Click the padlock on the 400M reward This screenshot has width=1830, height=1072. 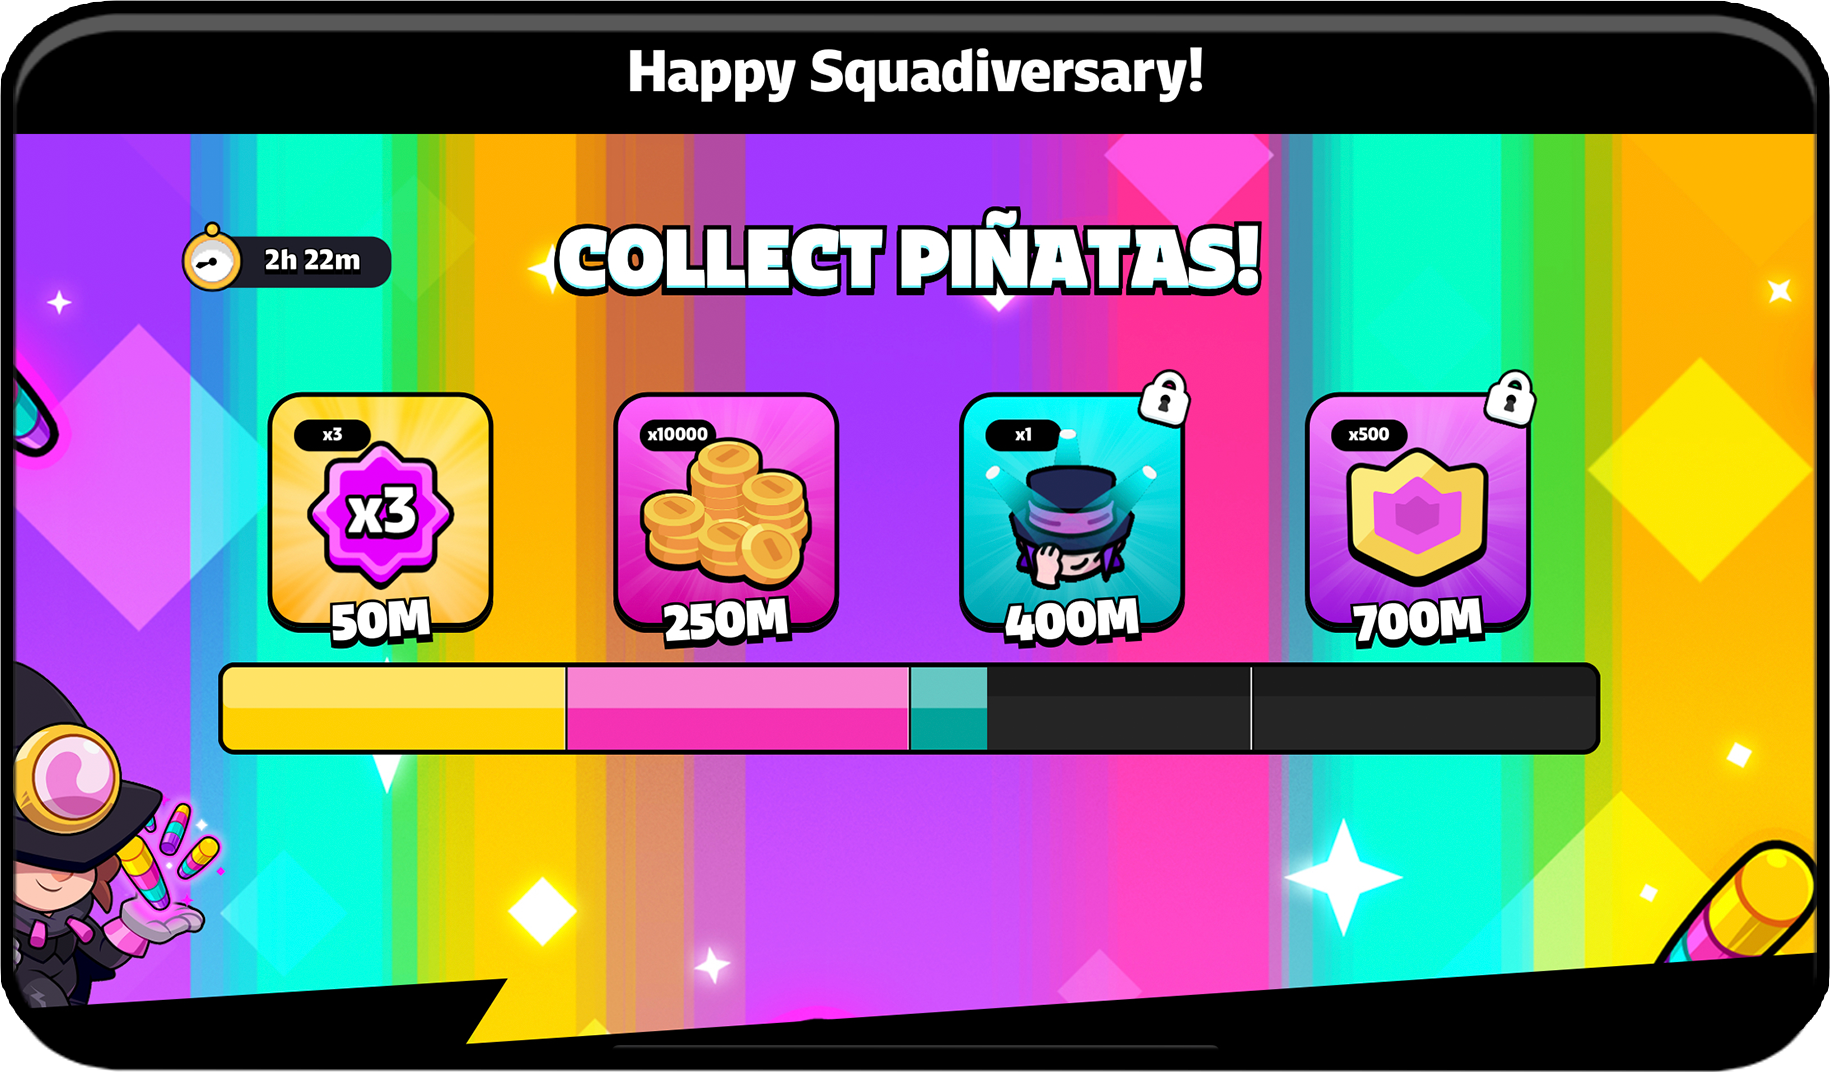1164,398
